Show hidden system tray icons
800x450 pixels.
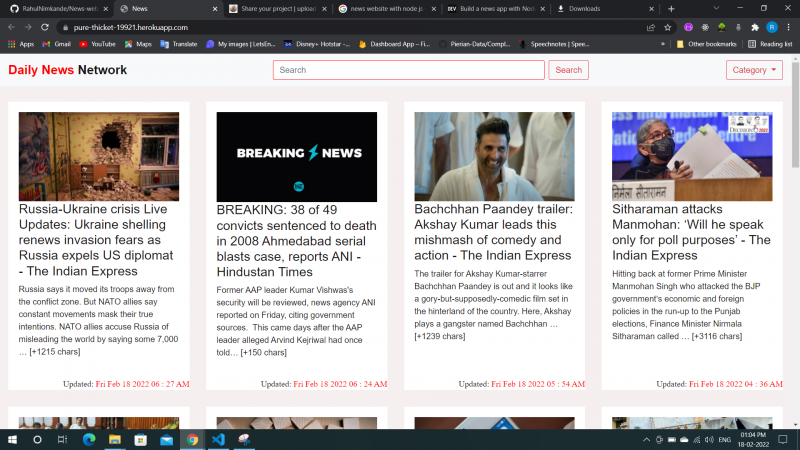(x=646, y=439)
